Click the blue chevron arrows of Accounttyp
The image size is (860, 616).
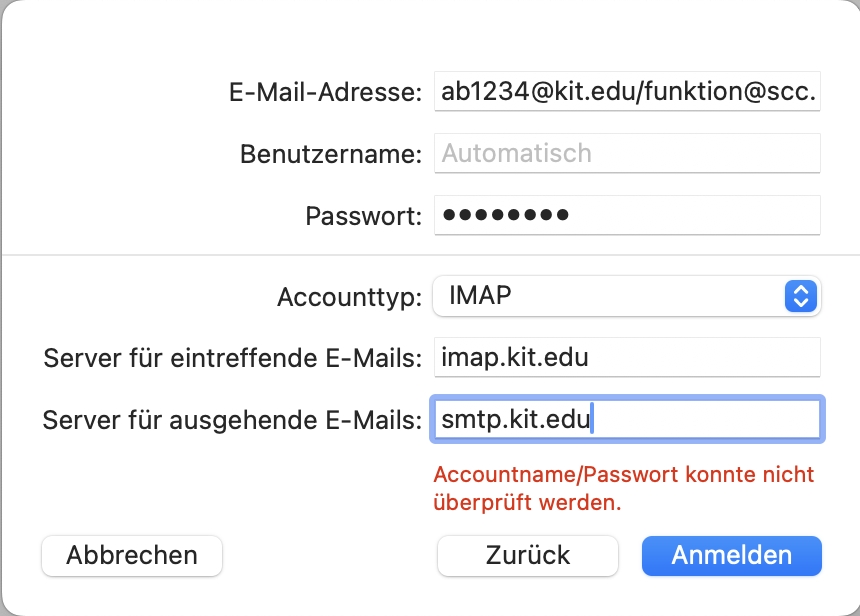(x=801, y=296)
